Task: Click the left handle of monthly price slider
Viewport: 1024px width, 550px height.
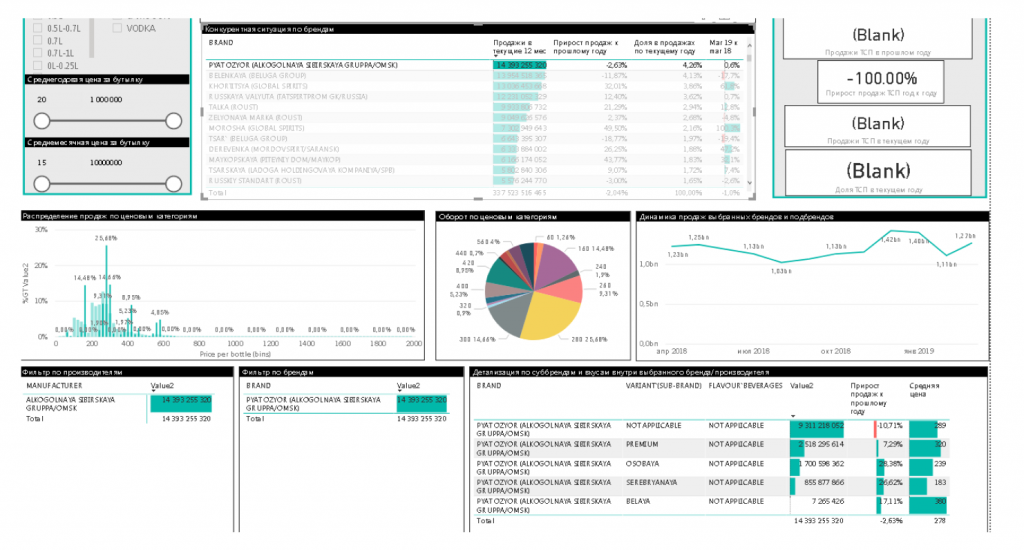Action: point(42,184)
